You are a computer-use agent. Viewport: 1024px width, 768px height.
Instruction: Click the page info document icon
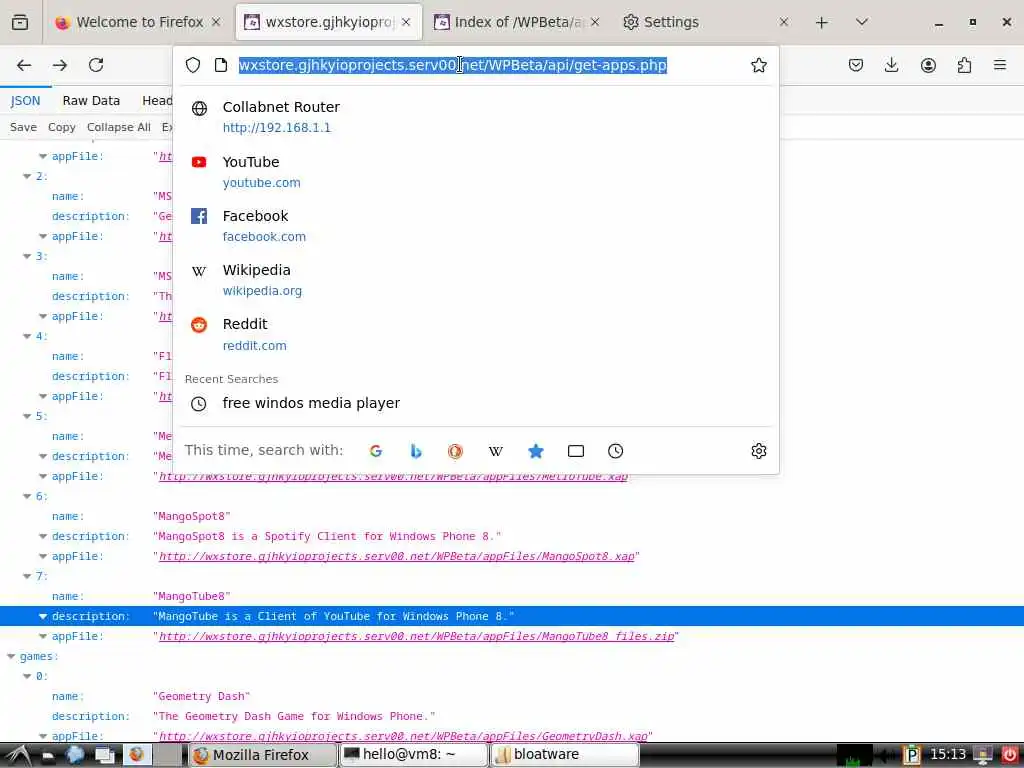click(x=221, y=65)
